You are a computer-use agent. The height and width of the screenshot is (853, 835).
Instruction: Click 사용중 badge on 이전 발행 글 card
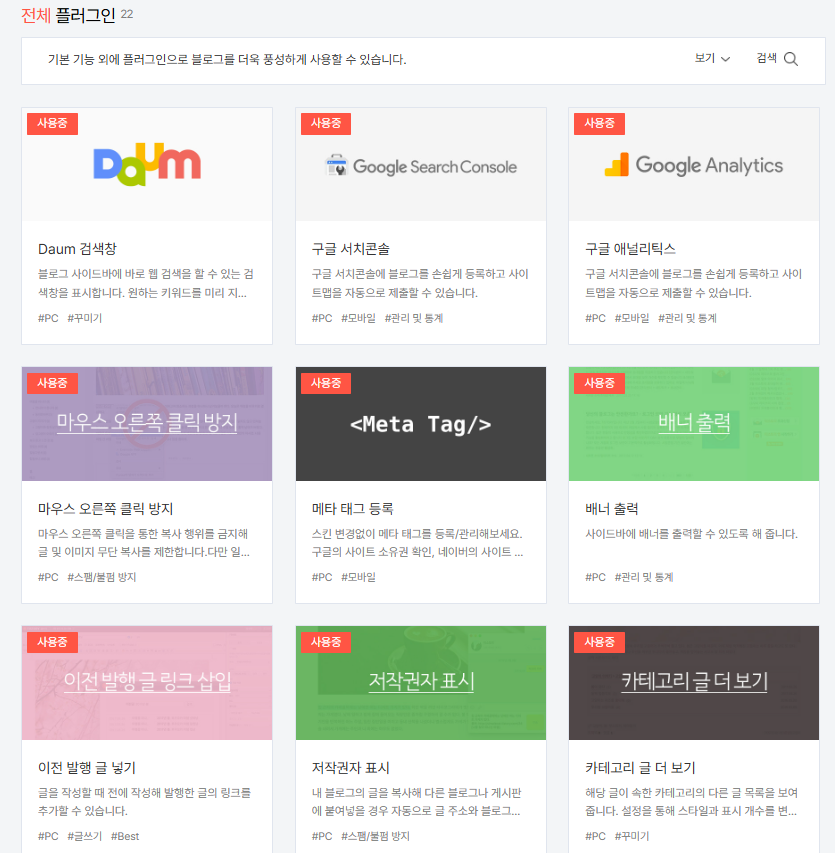(52, 642)
